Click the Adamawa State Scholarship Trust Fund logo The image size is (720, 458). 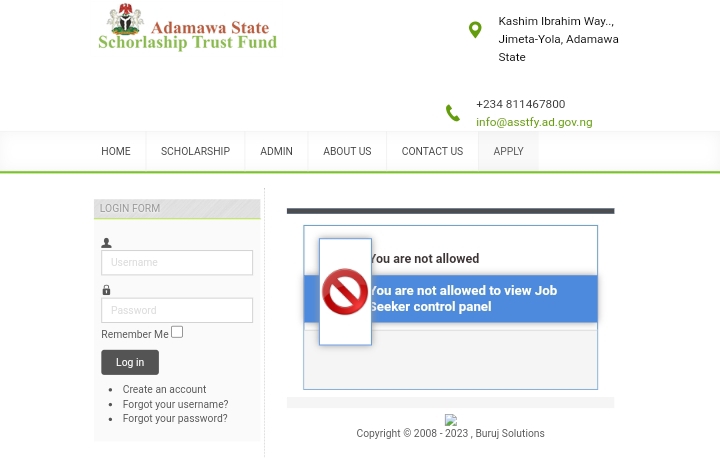(187, 27)
